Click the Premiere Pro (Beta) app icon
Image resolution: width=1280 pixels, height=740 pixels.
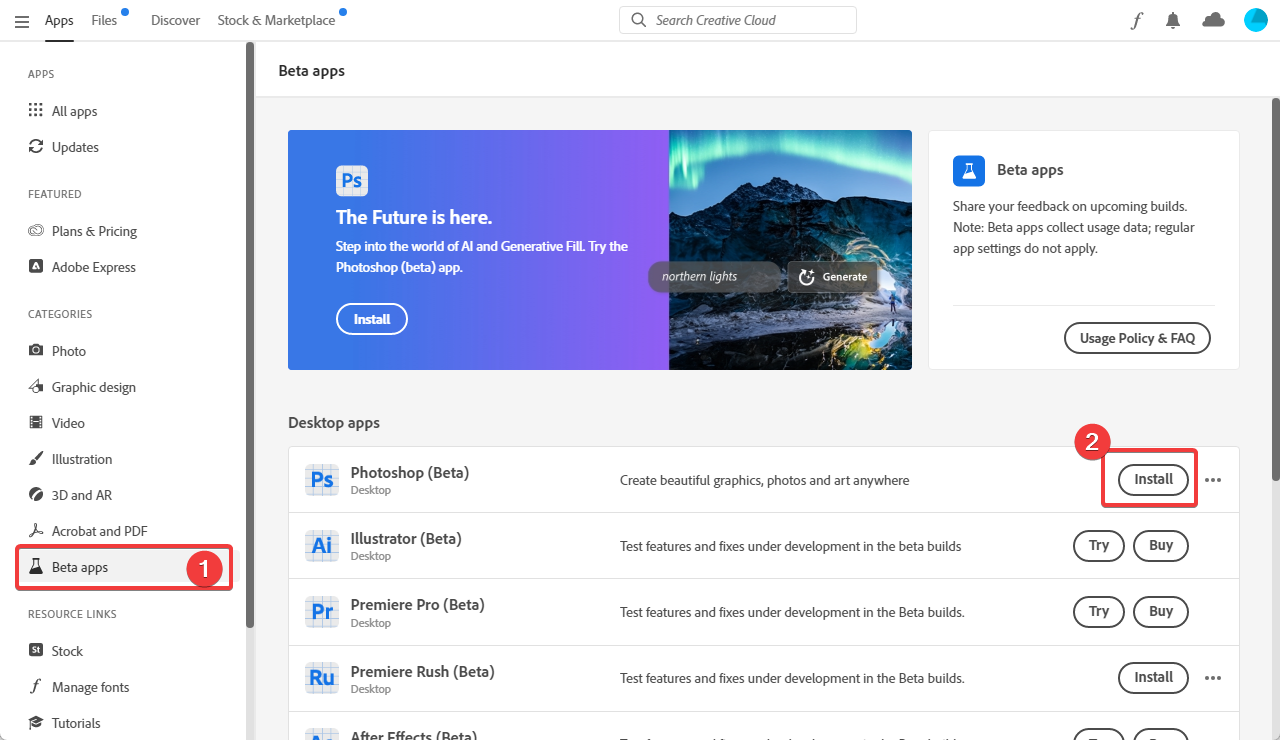[x=322, y=612]
